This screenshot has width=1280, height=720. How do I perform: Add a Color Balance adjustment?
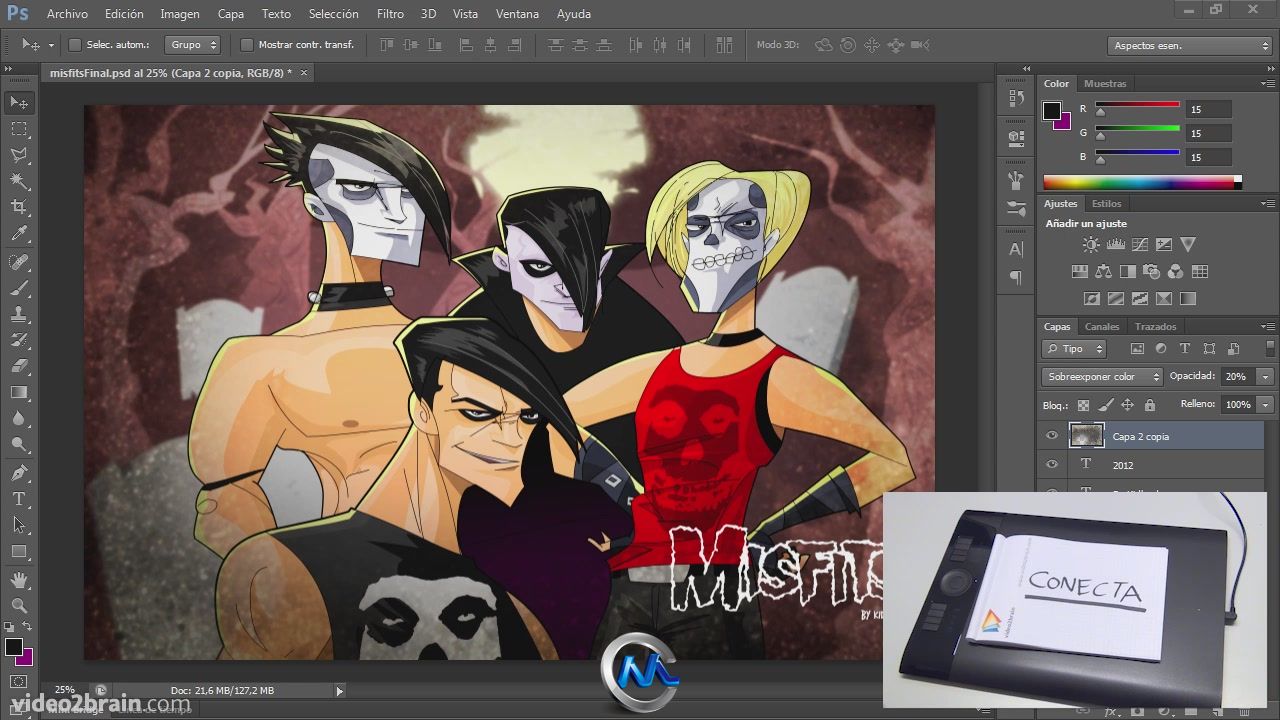[x=1103, y=271]
